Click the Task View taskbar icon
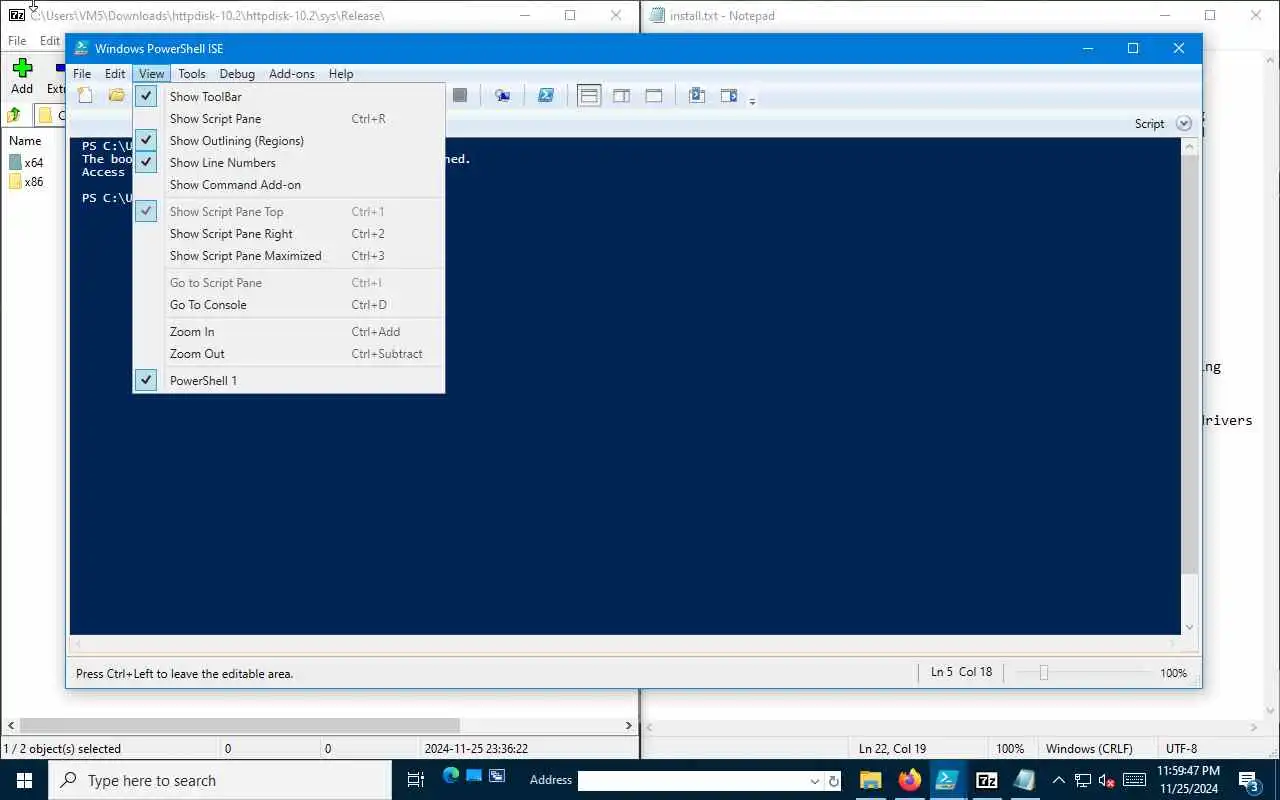Viewport: 1280px width, 800px height. (x=415, y=780)
